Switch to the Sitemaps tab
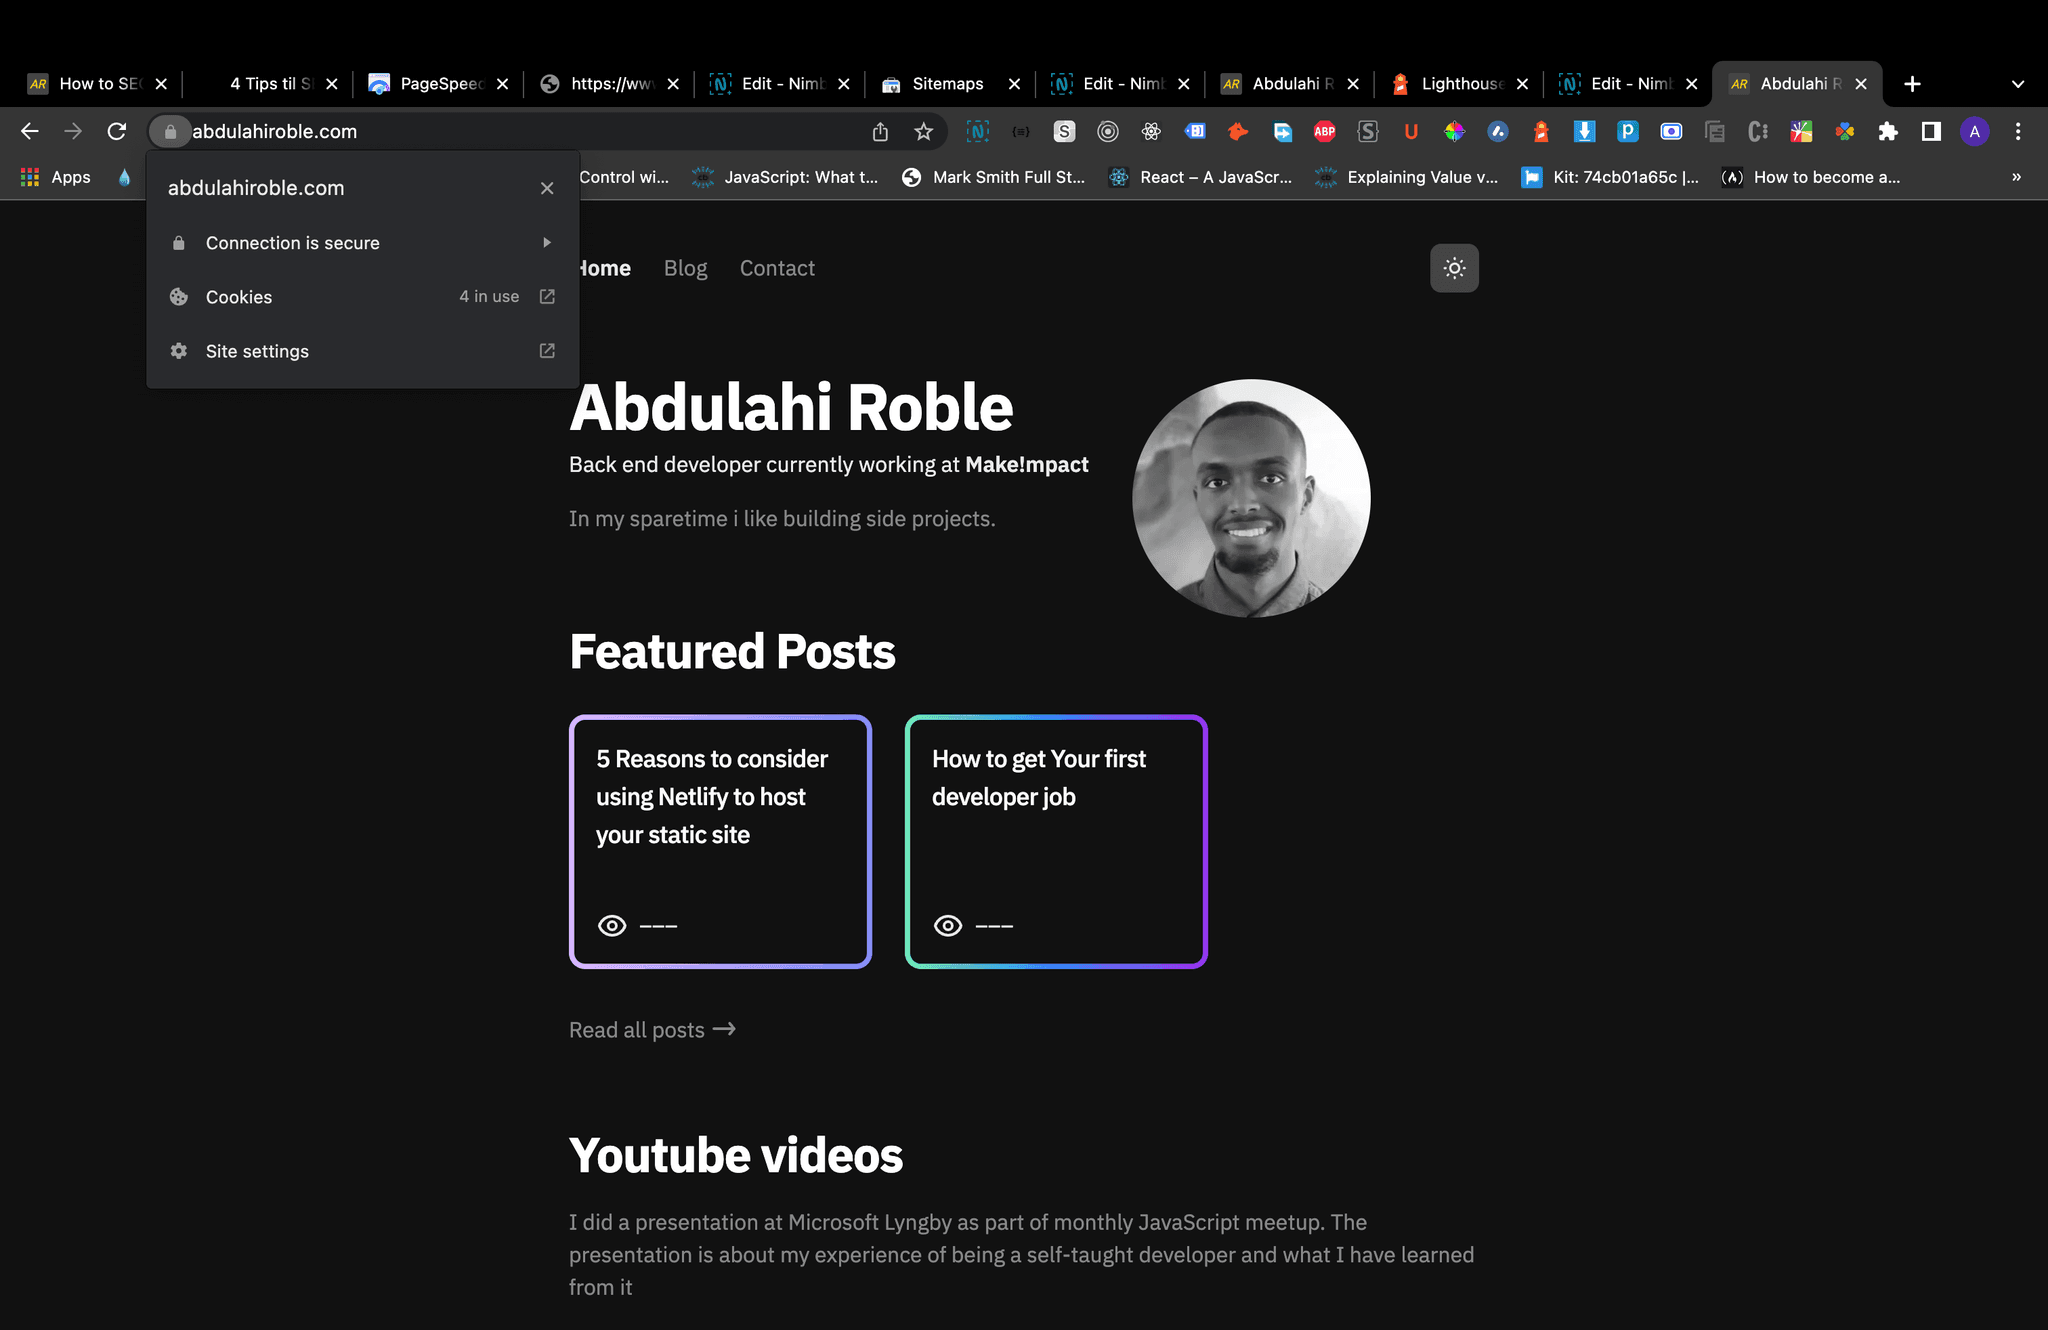The image size is (2048, 1330). [946, 84]
